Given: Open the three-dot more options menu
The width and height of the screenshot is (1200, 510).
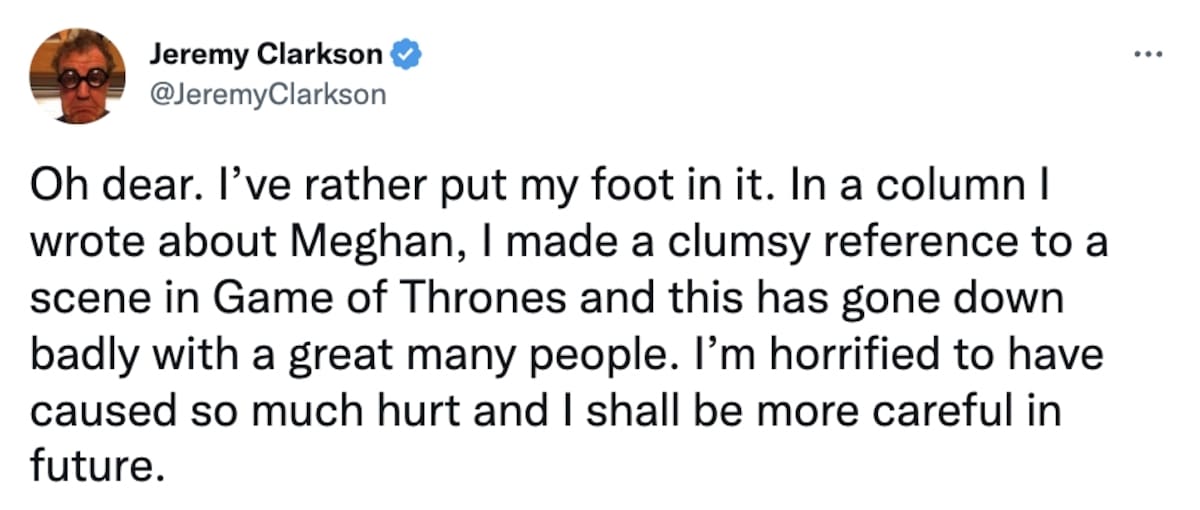Looking at the screenshot, I should point(1150,53).
